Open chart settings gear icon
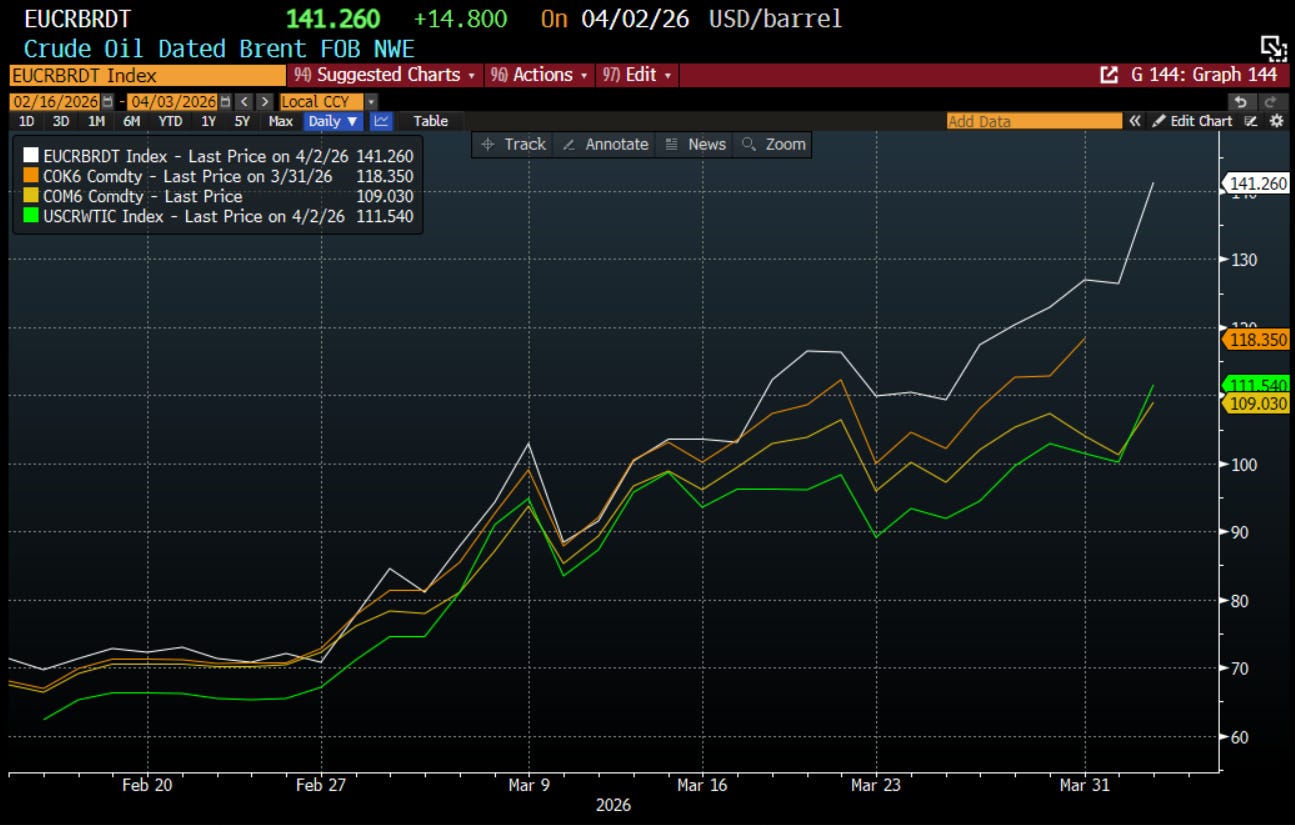 (1276, 121)
